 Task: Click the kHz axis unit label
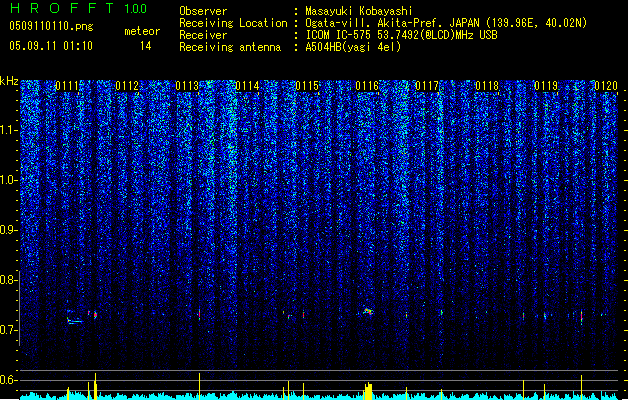point(9,81)
